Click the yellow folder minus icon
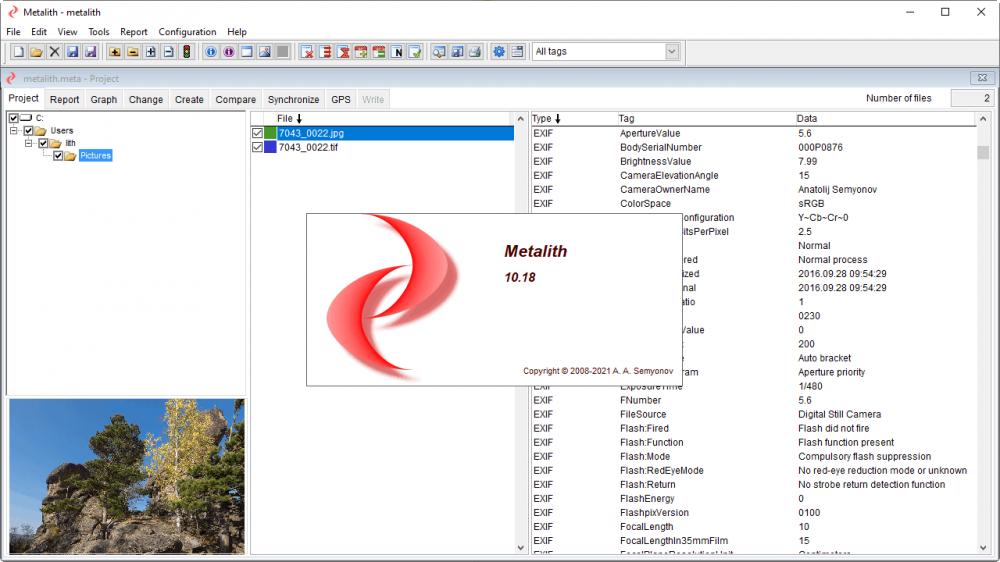This screenshot has width=1000, height=562. point(133,52)
